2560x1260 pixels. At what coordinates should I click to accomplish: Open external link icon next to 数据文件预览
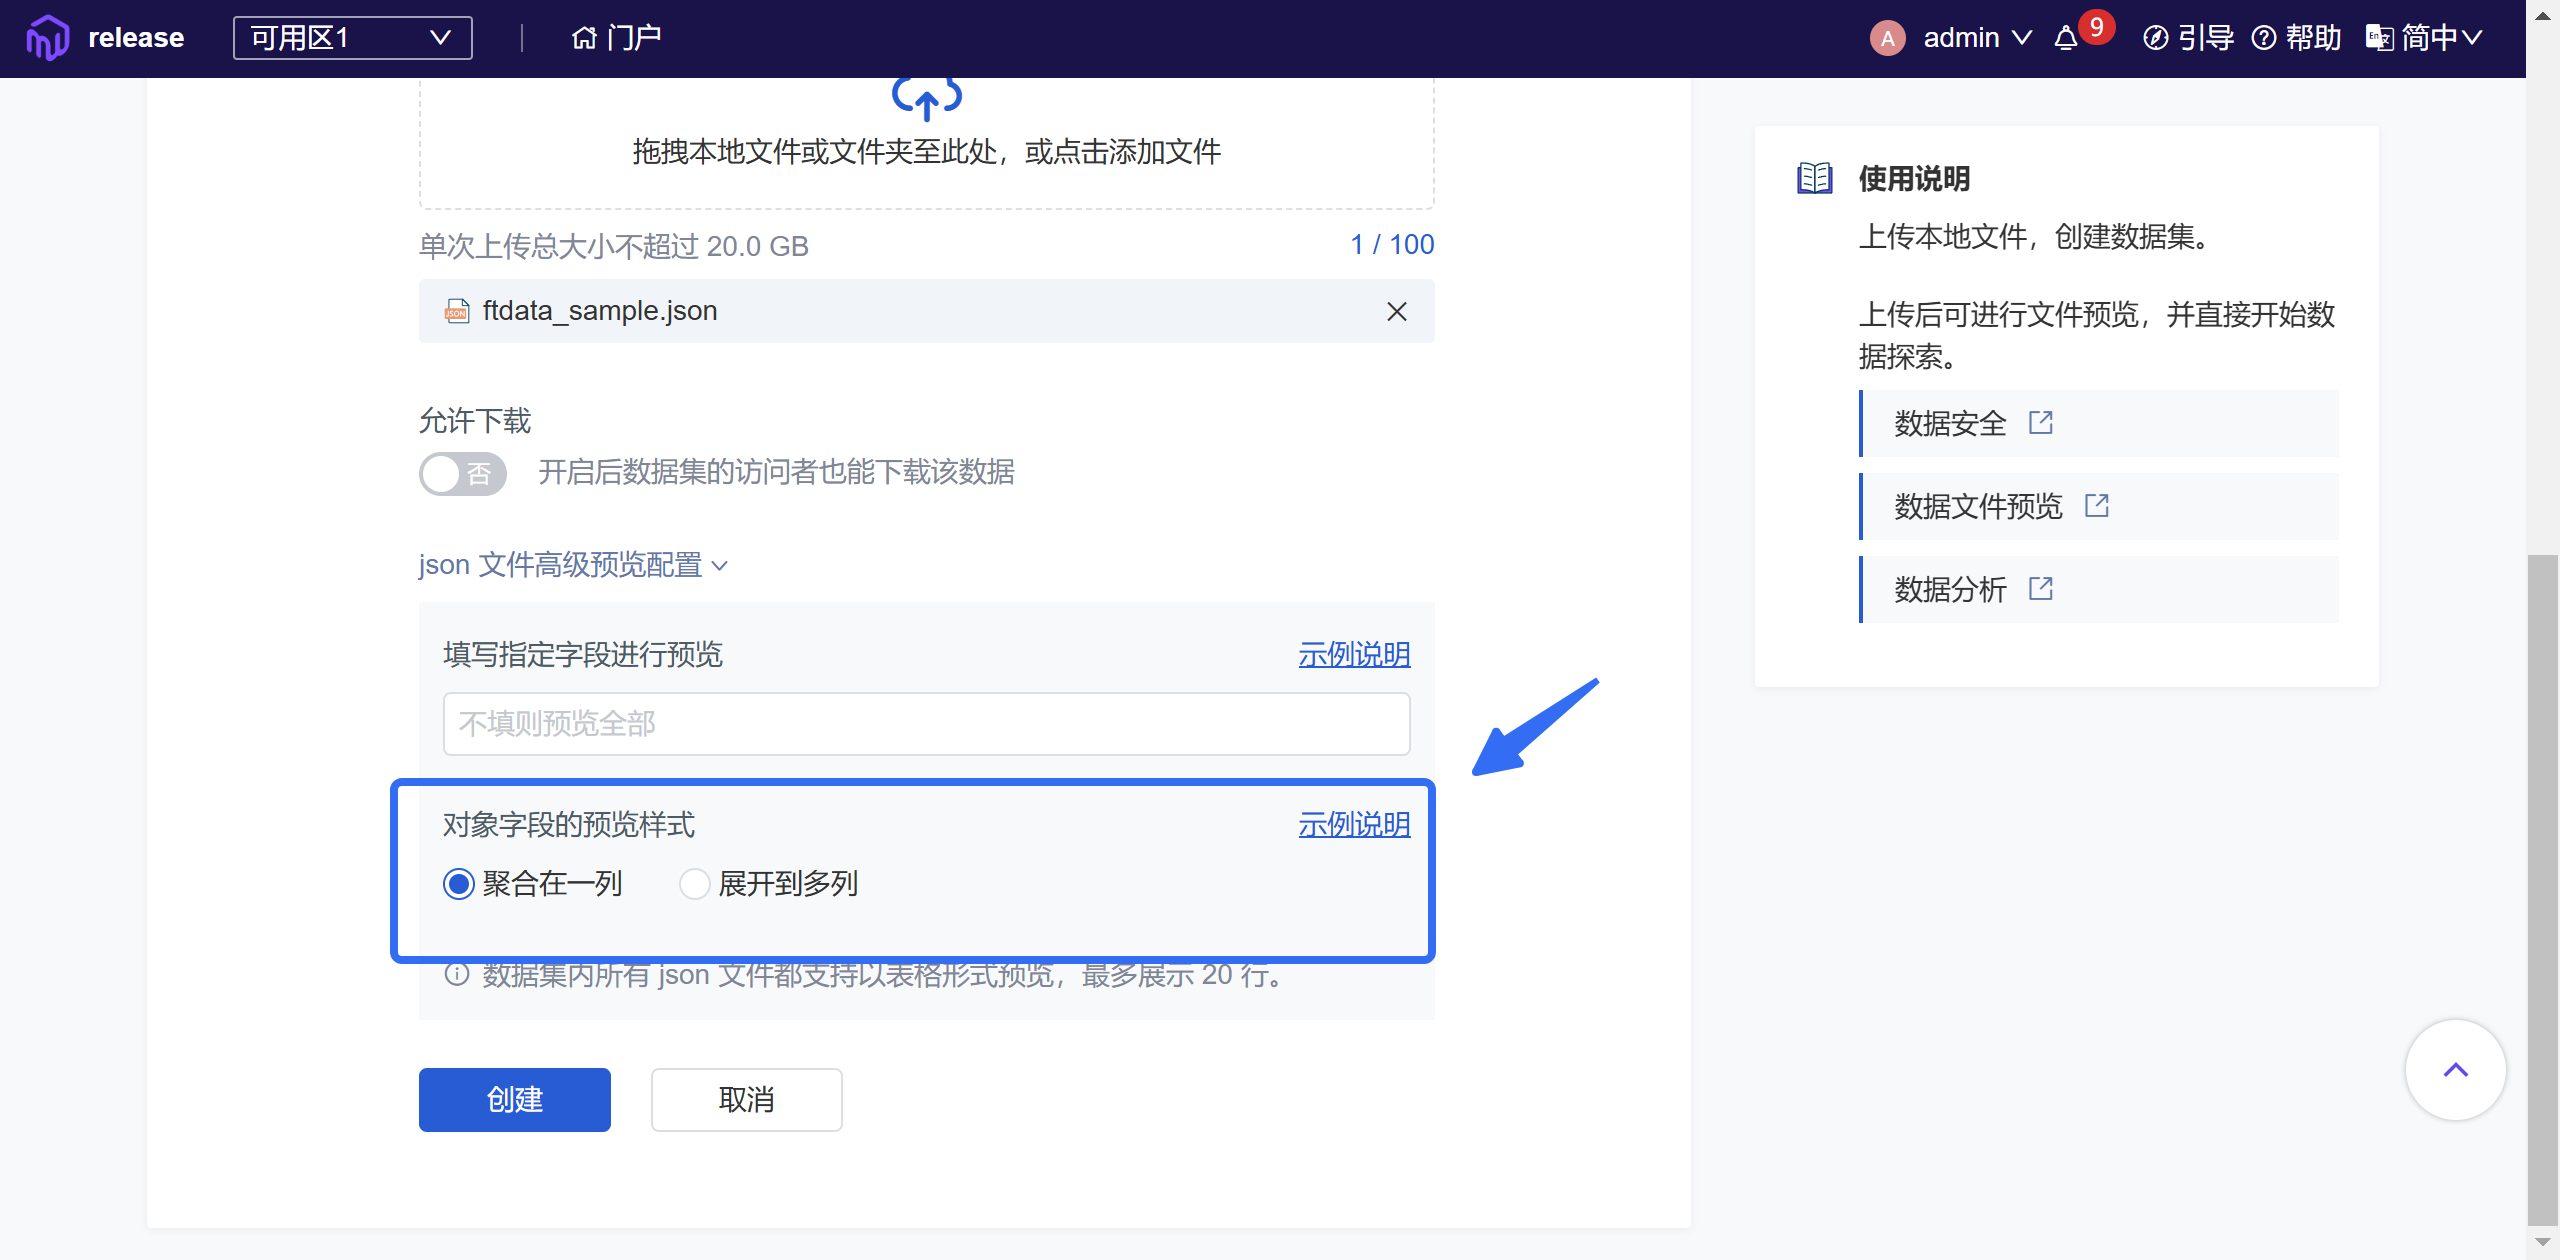[x=2097, y=506]
